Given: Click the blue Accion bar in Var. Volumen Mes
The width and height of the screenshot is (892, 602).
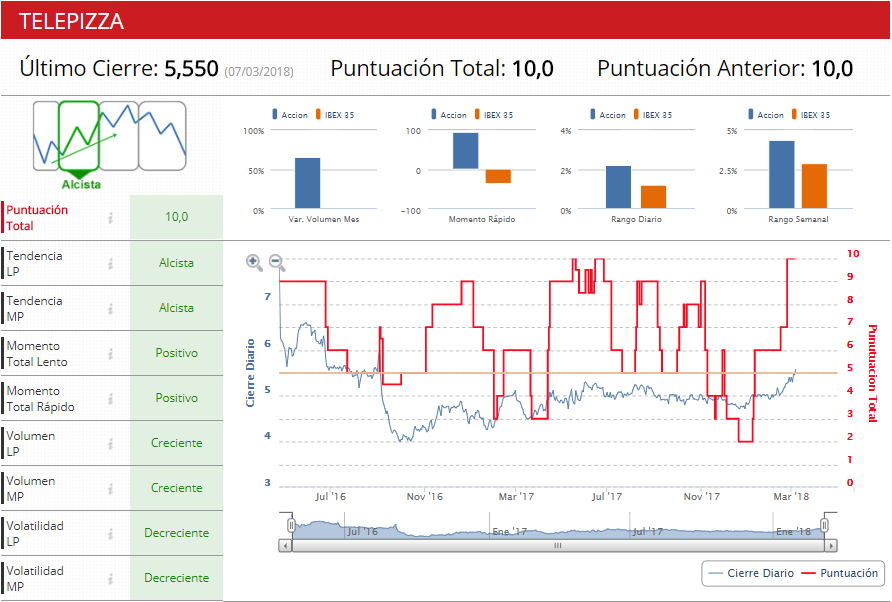Looking at the screenshot, I should coord(307,182).
